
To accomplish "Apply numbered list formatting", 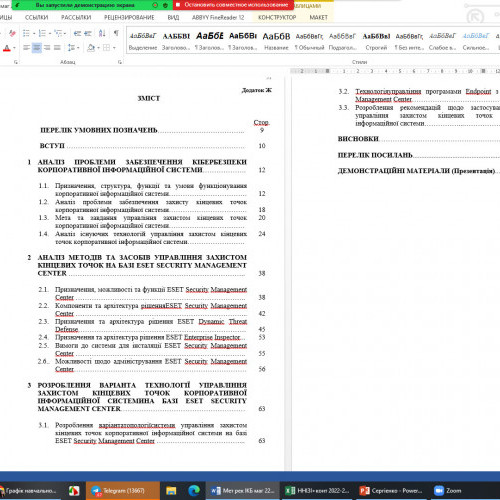I will [x=42, y=33].
